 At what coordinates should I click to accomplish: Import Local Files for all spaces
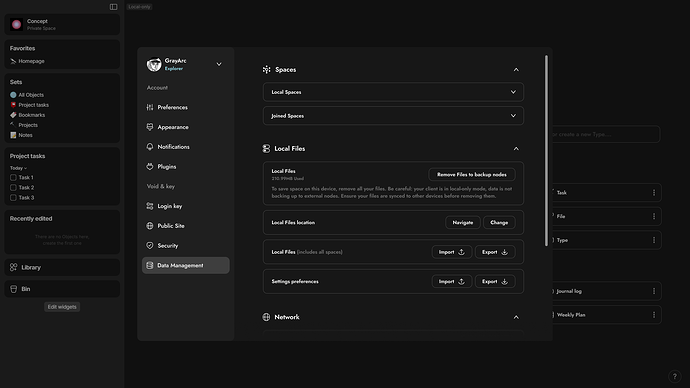(451, 252)
